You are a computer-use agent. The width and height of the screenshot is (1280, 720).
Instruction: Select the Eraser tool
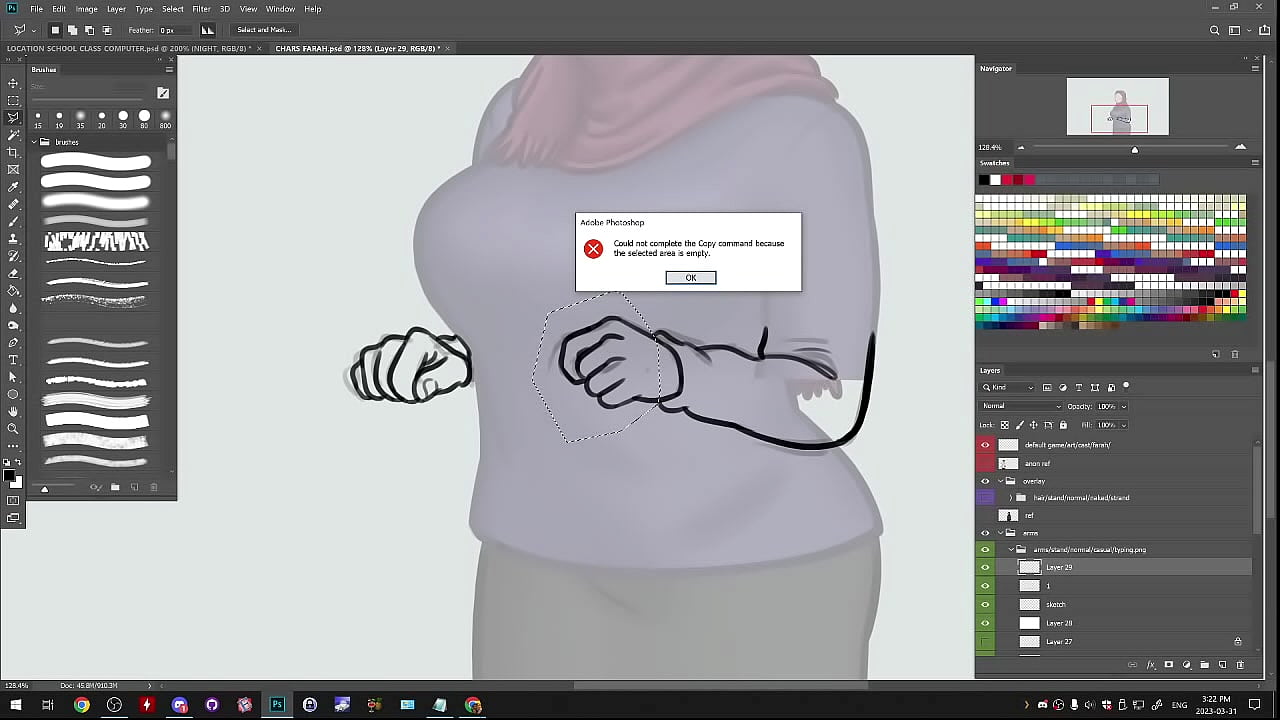click(x=13, y=273)
